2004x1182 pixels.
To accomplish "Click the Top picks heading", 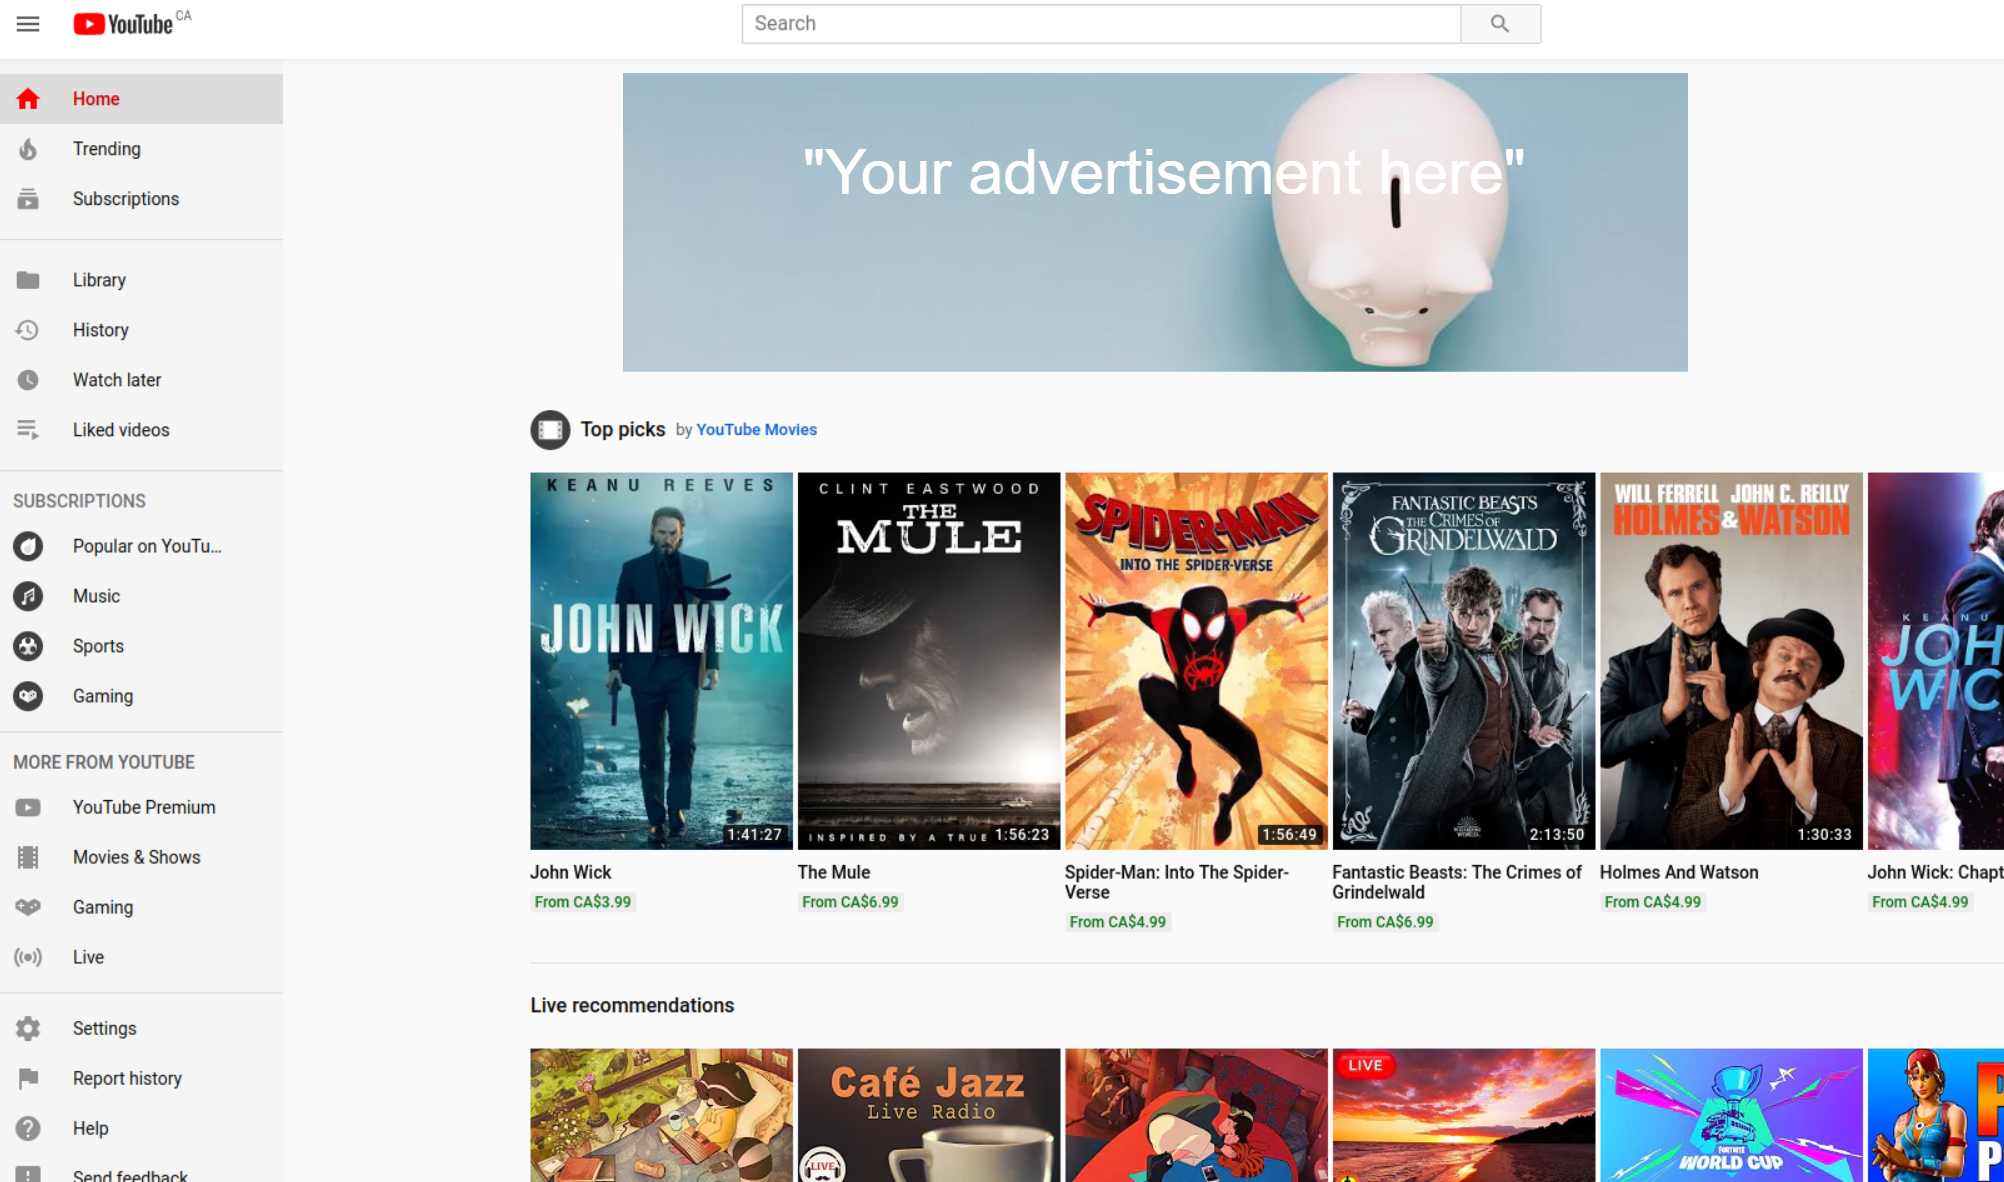I will (x=623, y=429).
